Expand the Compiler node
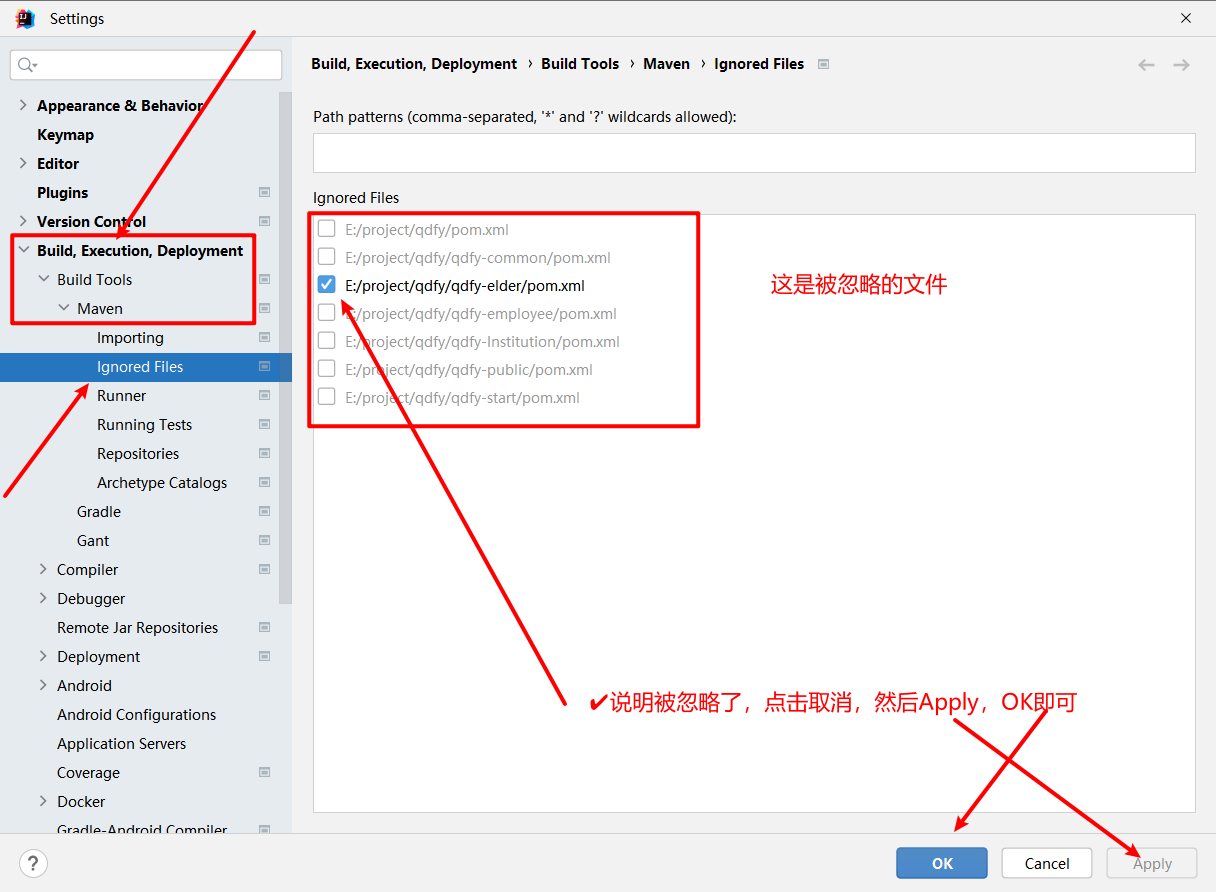1216x892 pixels. tap(43, 569)
